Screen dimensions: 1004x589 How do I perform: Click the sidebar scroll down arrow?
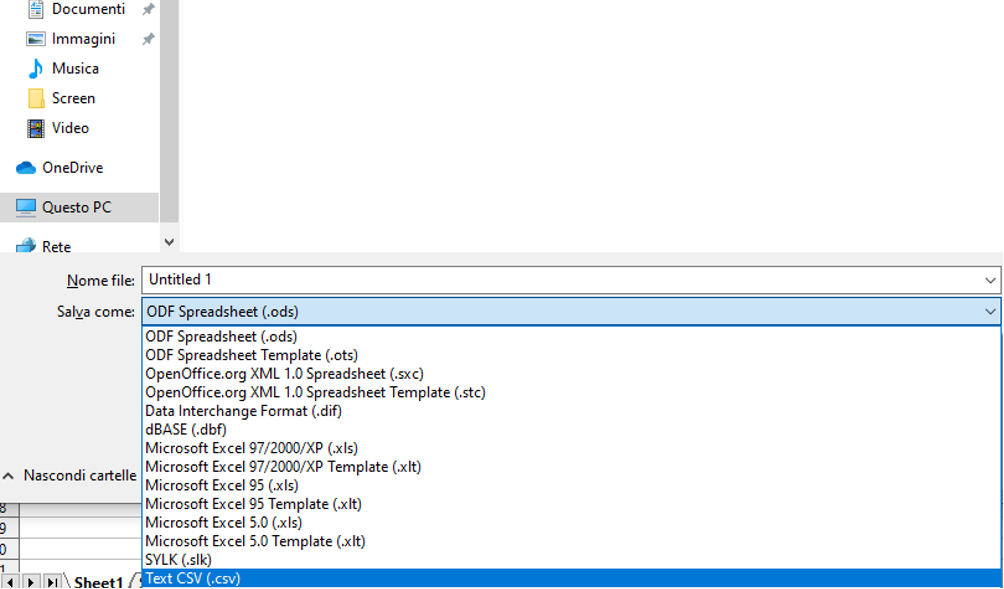[169, 242]
